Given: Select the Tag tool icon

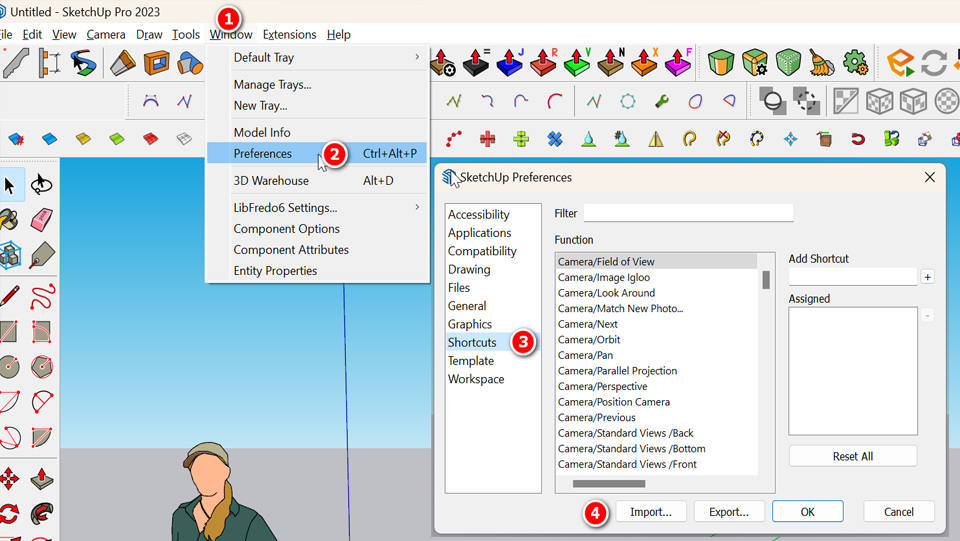Looking at the screenshot, I should (42, 256).
